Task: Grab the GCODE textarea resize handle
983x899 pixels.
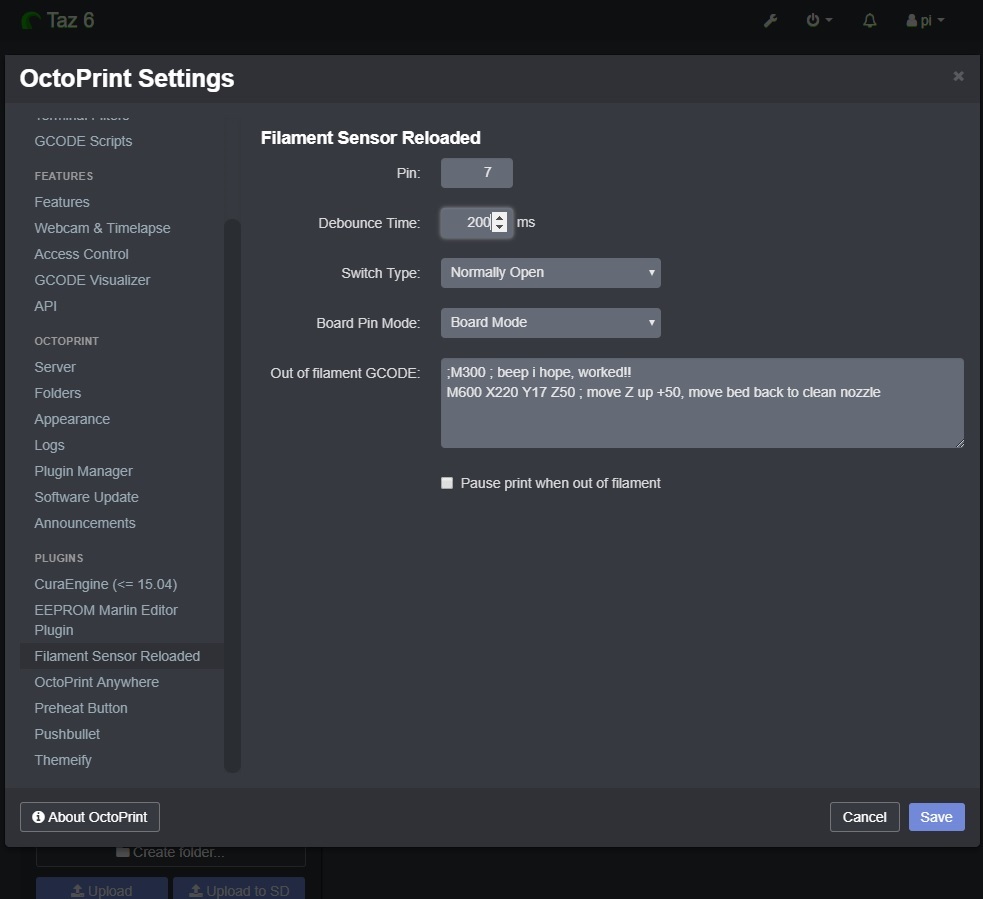Action: point(959,443)
